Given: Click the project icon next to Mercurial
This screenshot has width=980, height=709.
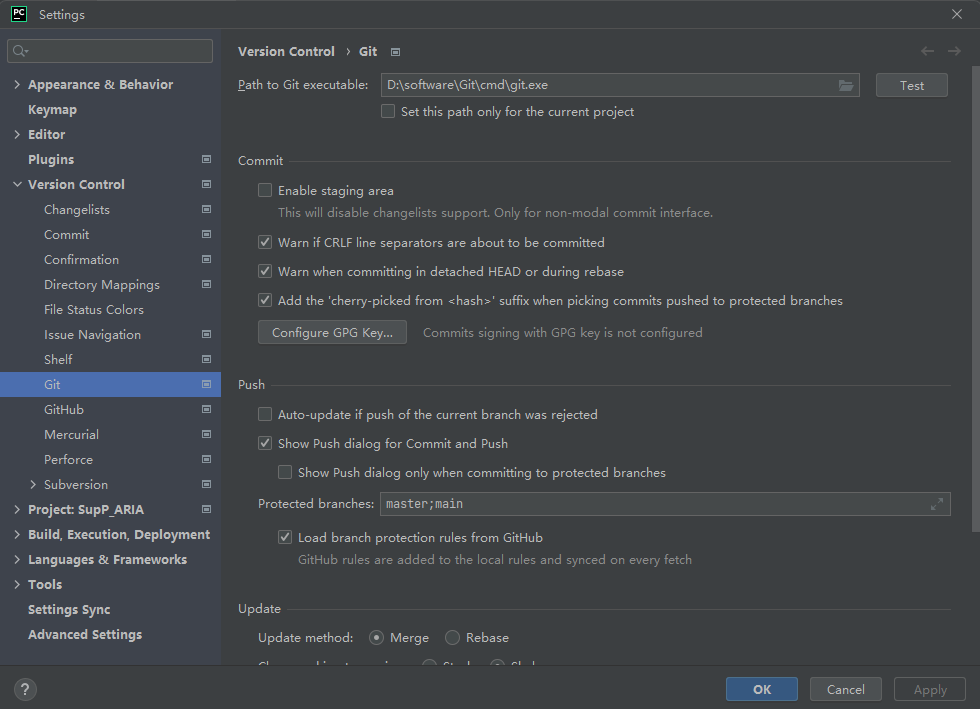Looking at the screenshot, I should click(206, 435).
